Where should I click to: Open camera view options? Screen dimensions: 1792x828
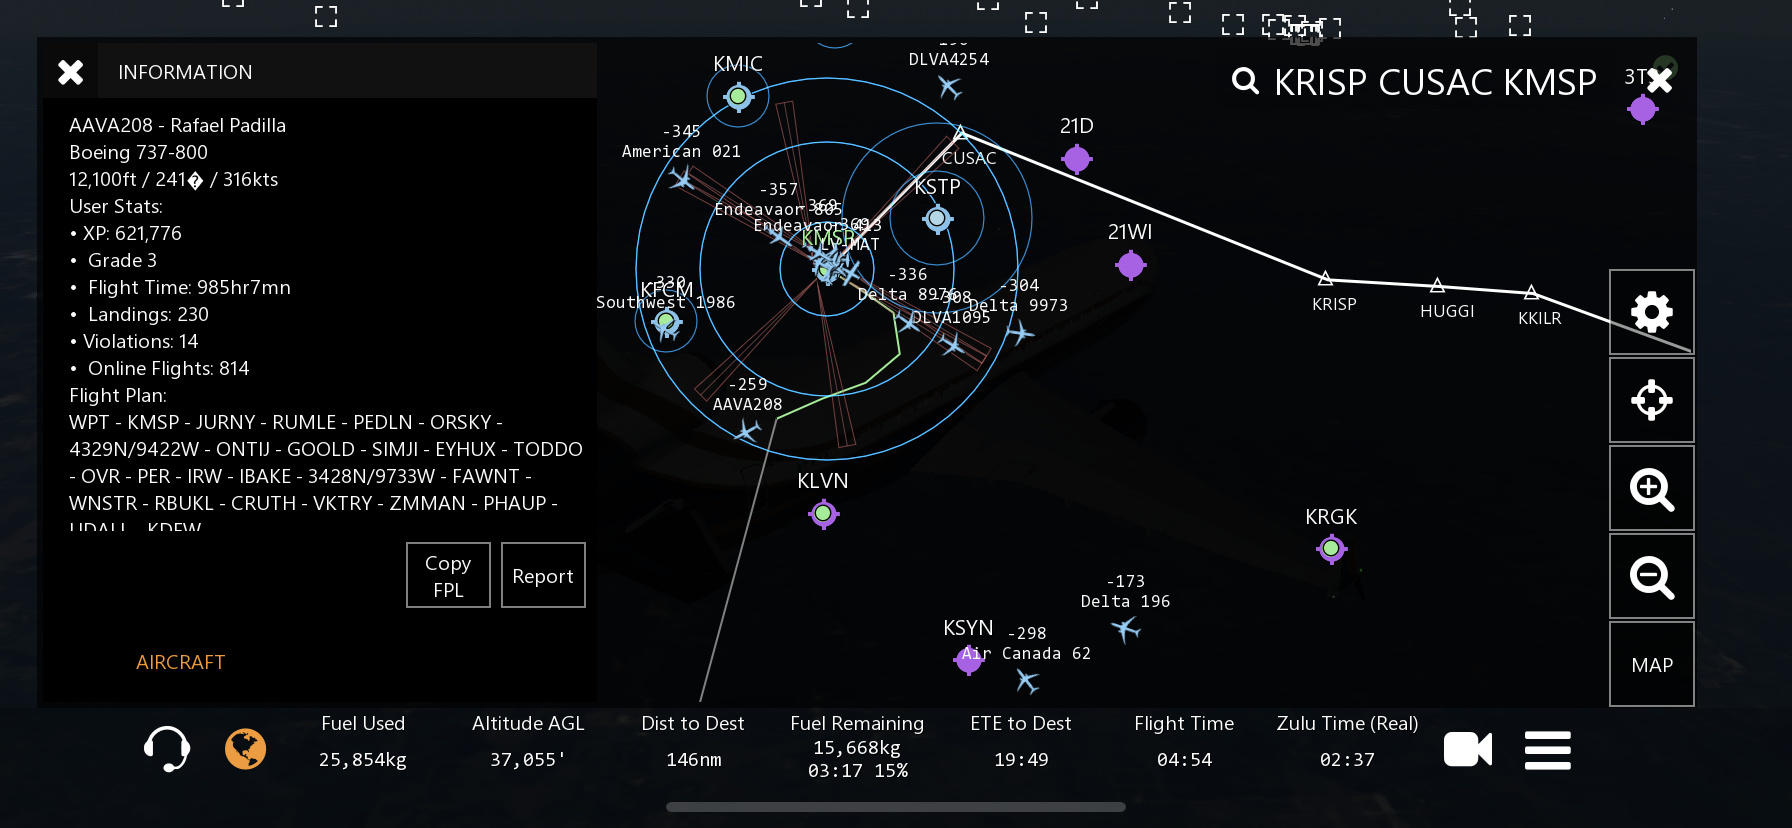pos(1468,749)
